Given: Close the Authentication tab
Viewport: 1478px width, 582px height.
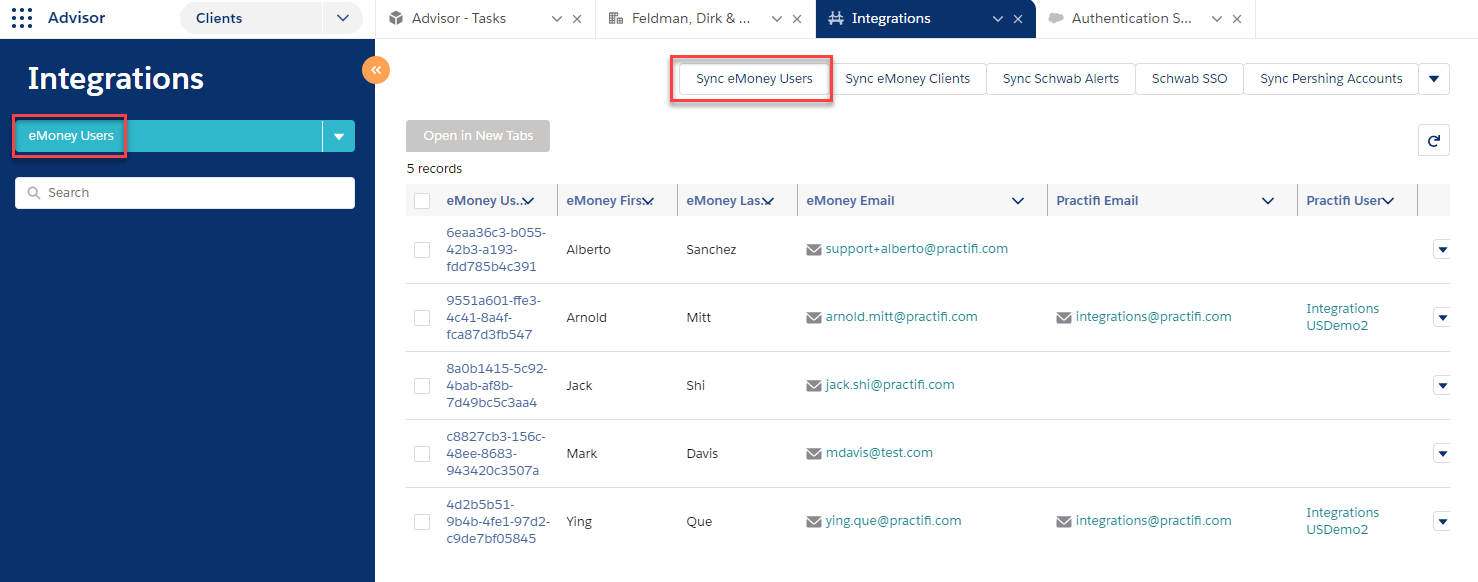Looking at the screenshot, I should point(1237,19).
